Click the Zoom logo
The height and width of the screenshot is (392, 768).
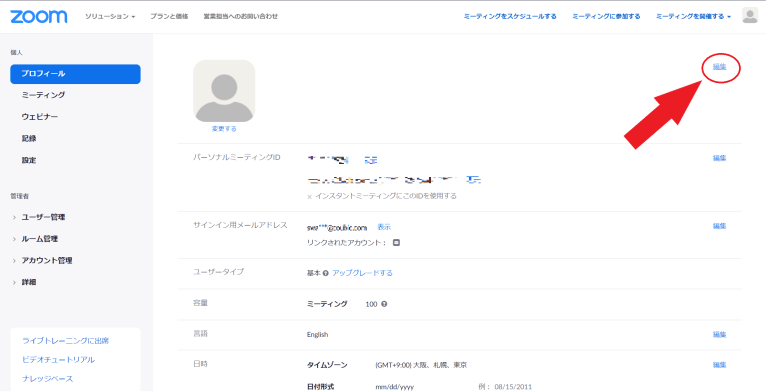tap(39, 16)
